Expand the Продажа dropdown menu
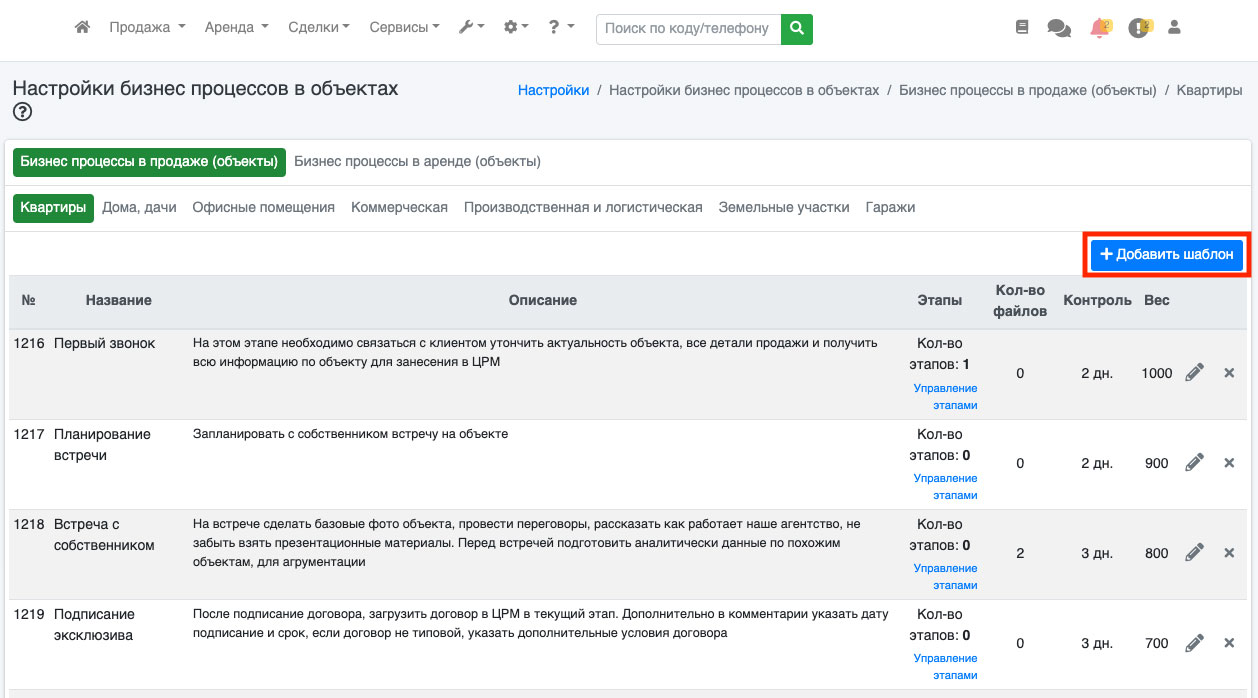1258x698 pixels. [x=147, y=28]
